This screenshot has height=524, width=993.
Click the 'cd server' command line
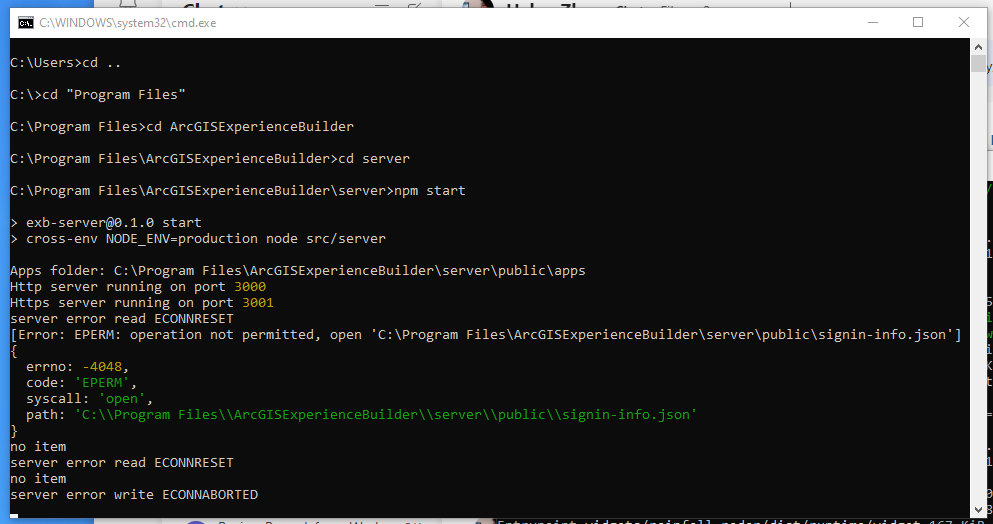[x=210, y=158]
